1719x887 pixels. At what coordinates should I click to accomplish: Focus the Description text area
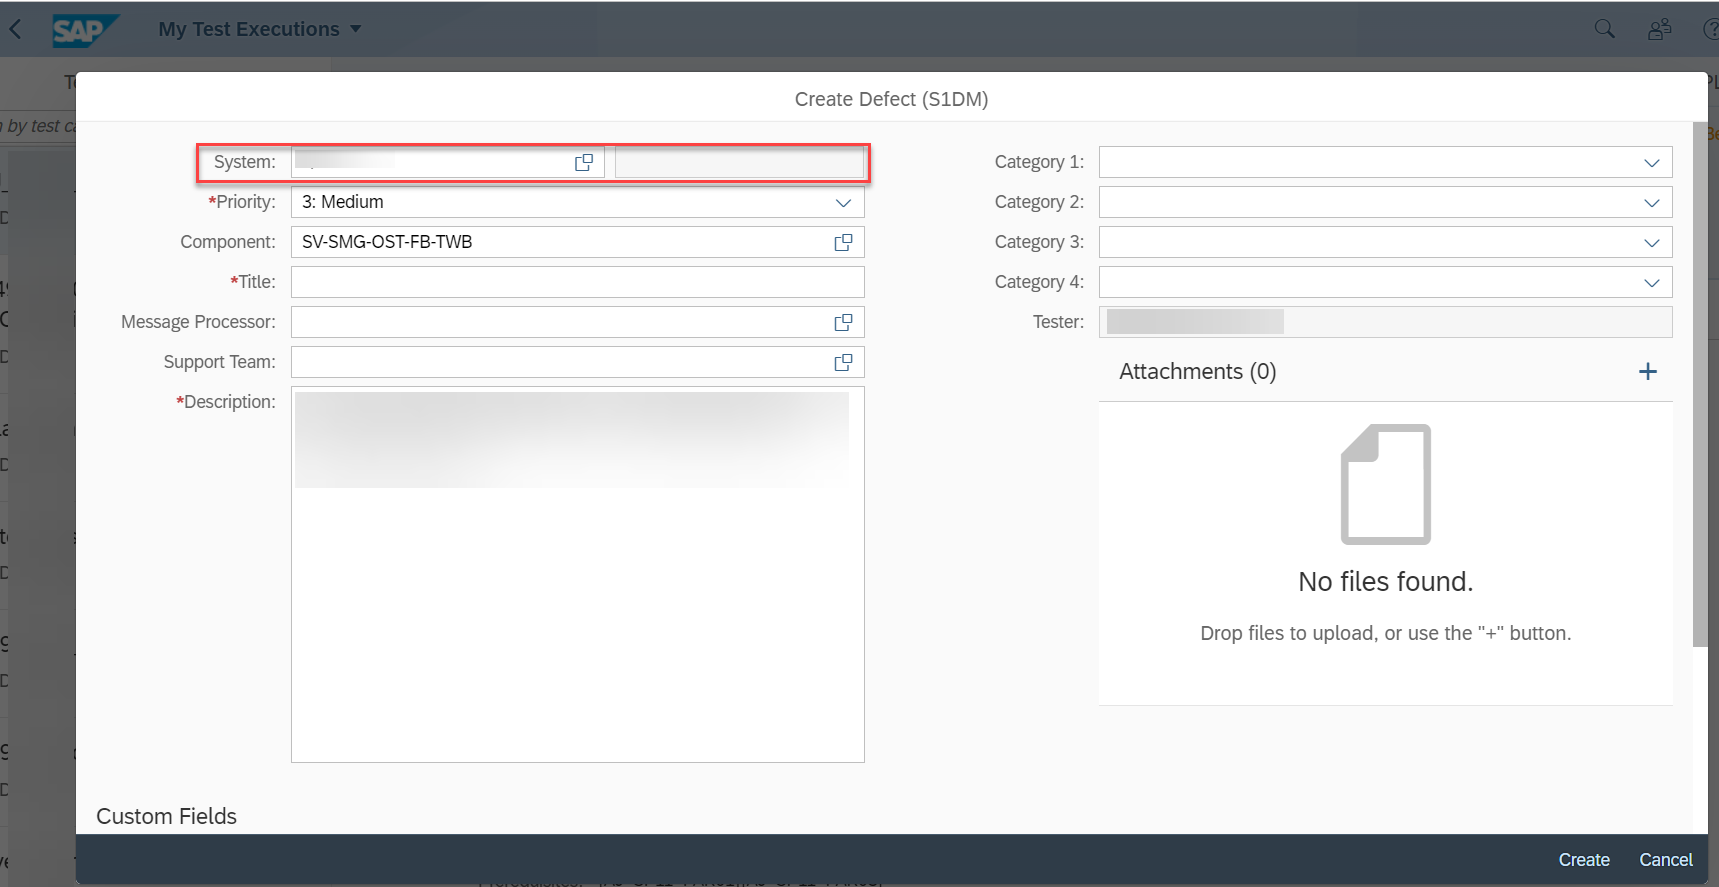click(578, 574)
